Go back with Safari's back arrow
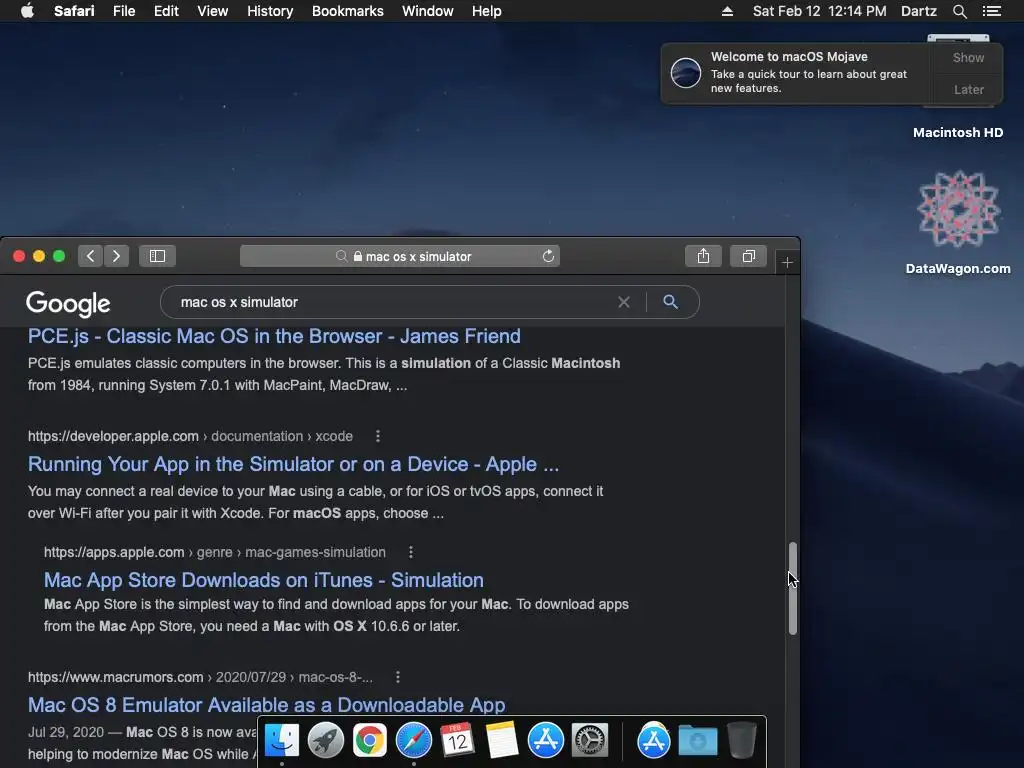The width and height of the screenshot is (1024, 768). tap(91, 256)
